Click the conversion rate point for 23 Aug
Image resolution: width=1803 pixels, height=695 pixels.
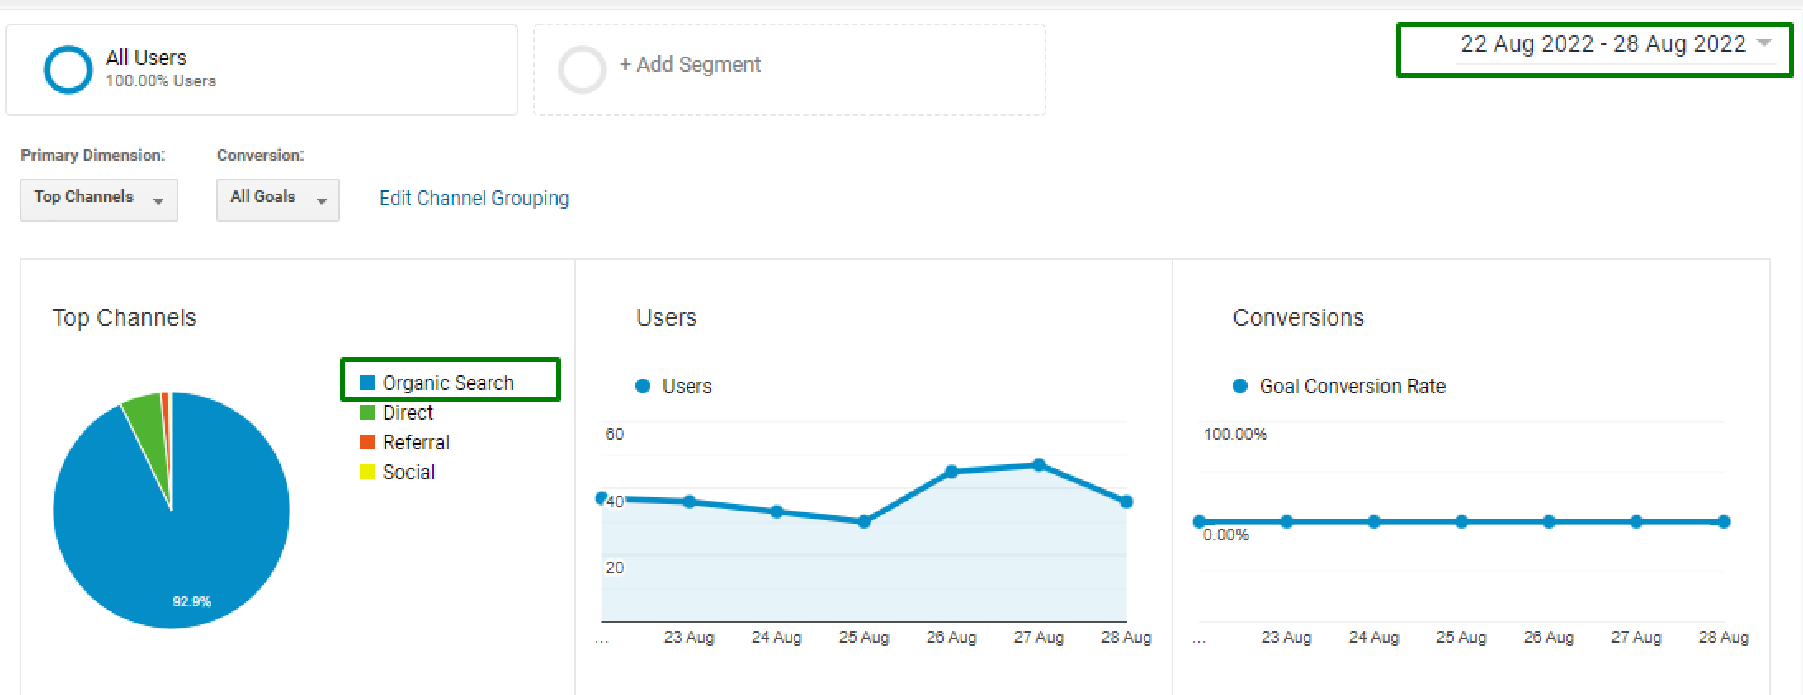(1287, 522)
